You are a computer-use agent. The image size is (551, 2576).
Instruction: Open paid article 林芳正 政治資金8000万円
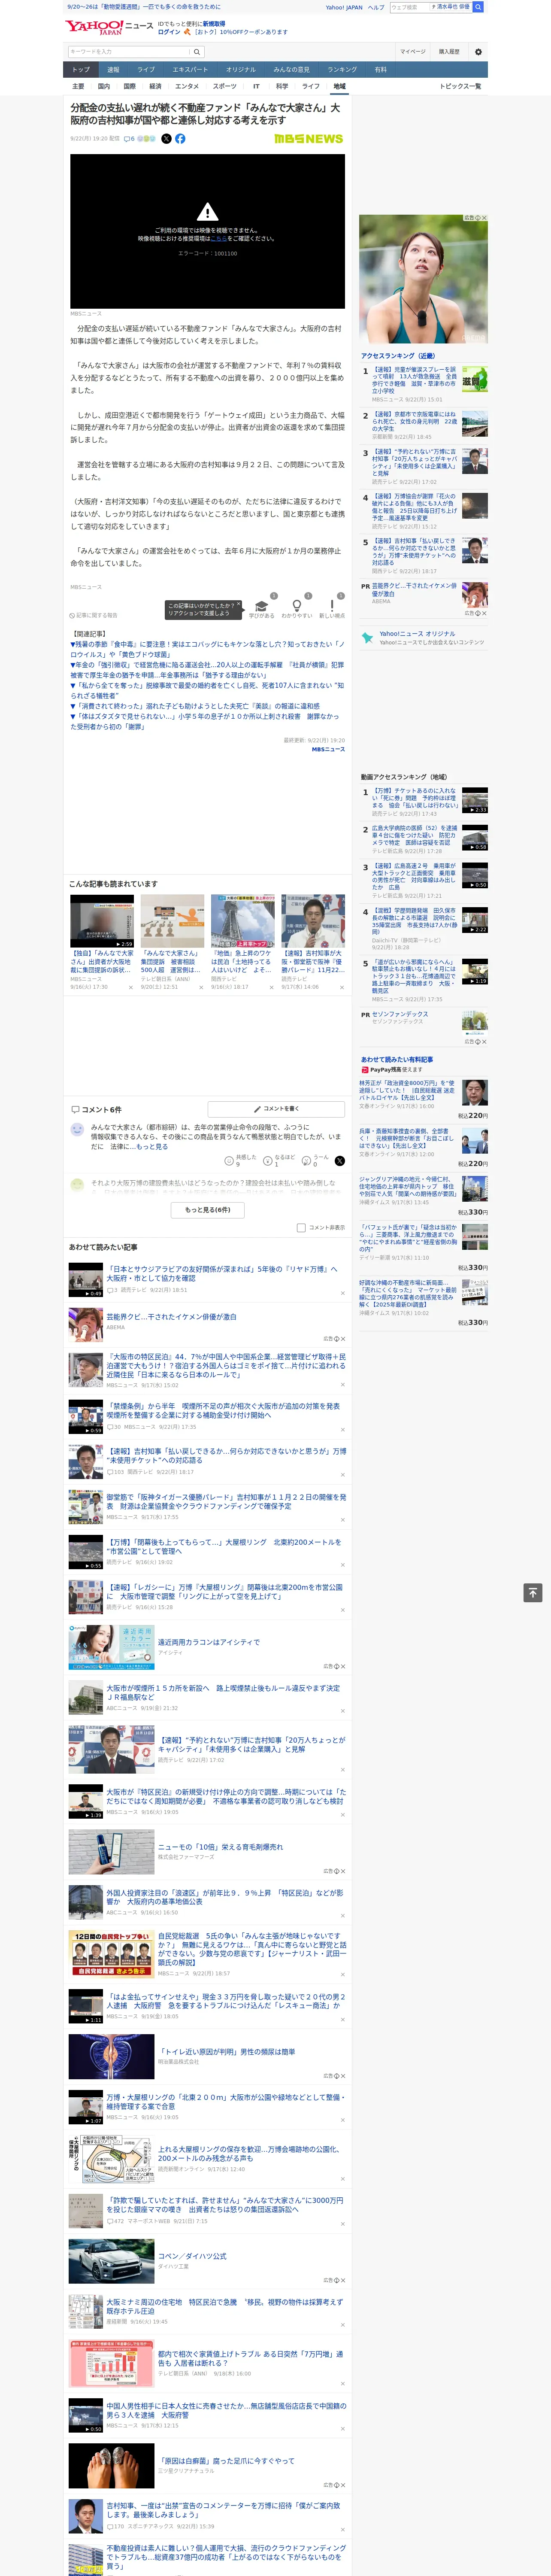coord(407,1091)
